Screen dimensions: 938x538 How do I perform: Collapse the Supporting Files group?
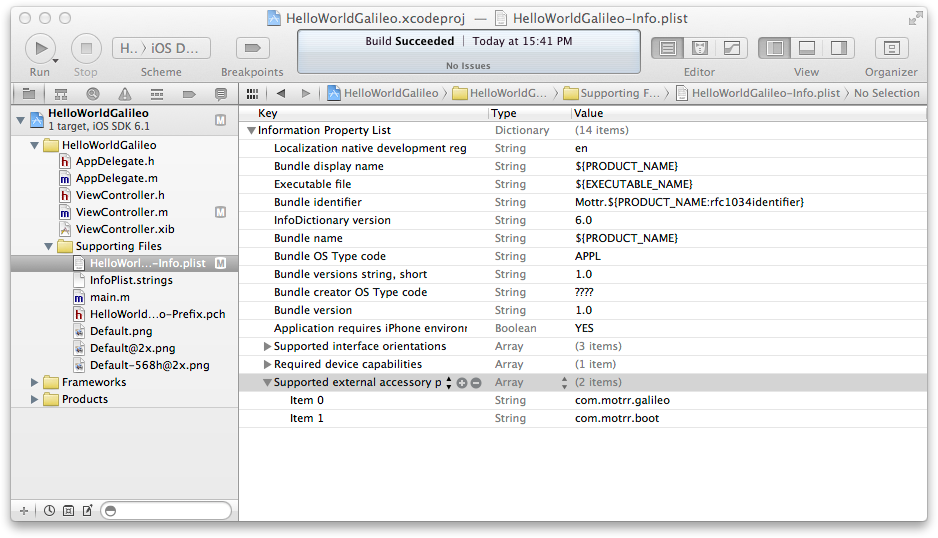[48, 246]
